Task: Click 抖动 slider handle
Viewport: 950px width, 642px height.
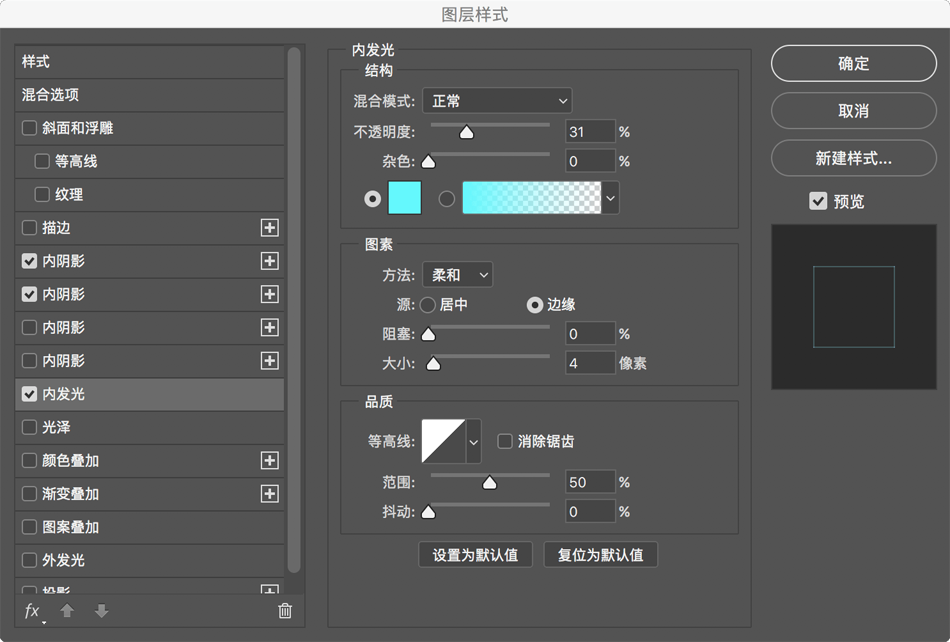Action: pyautogui.click(x=428, y=512)
